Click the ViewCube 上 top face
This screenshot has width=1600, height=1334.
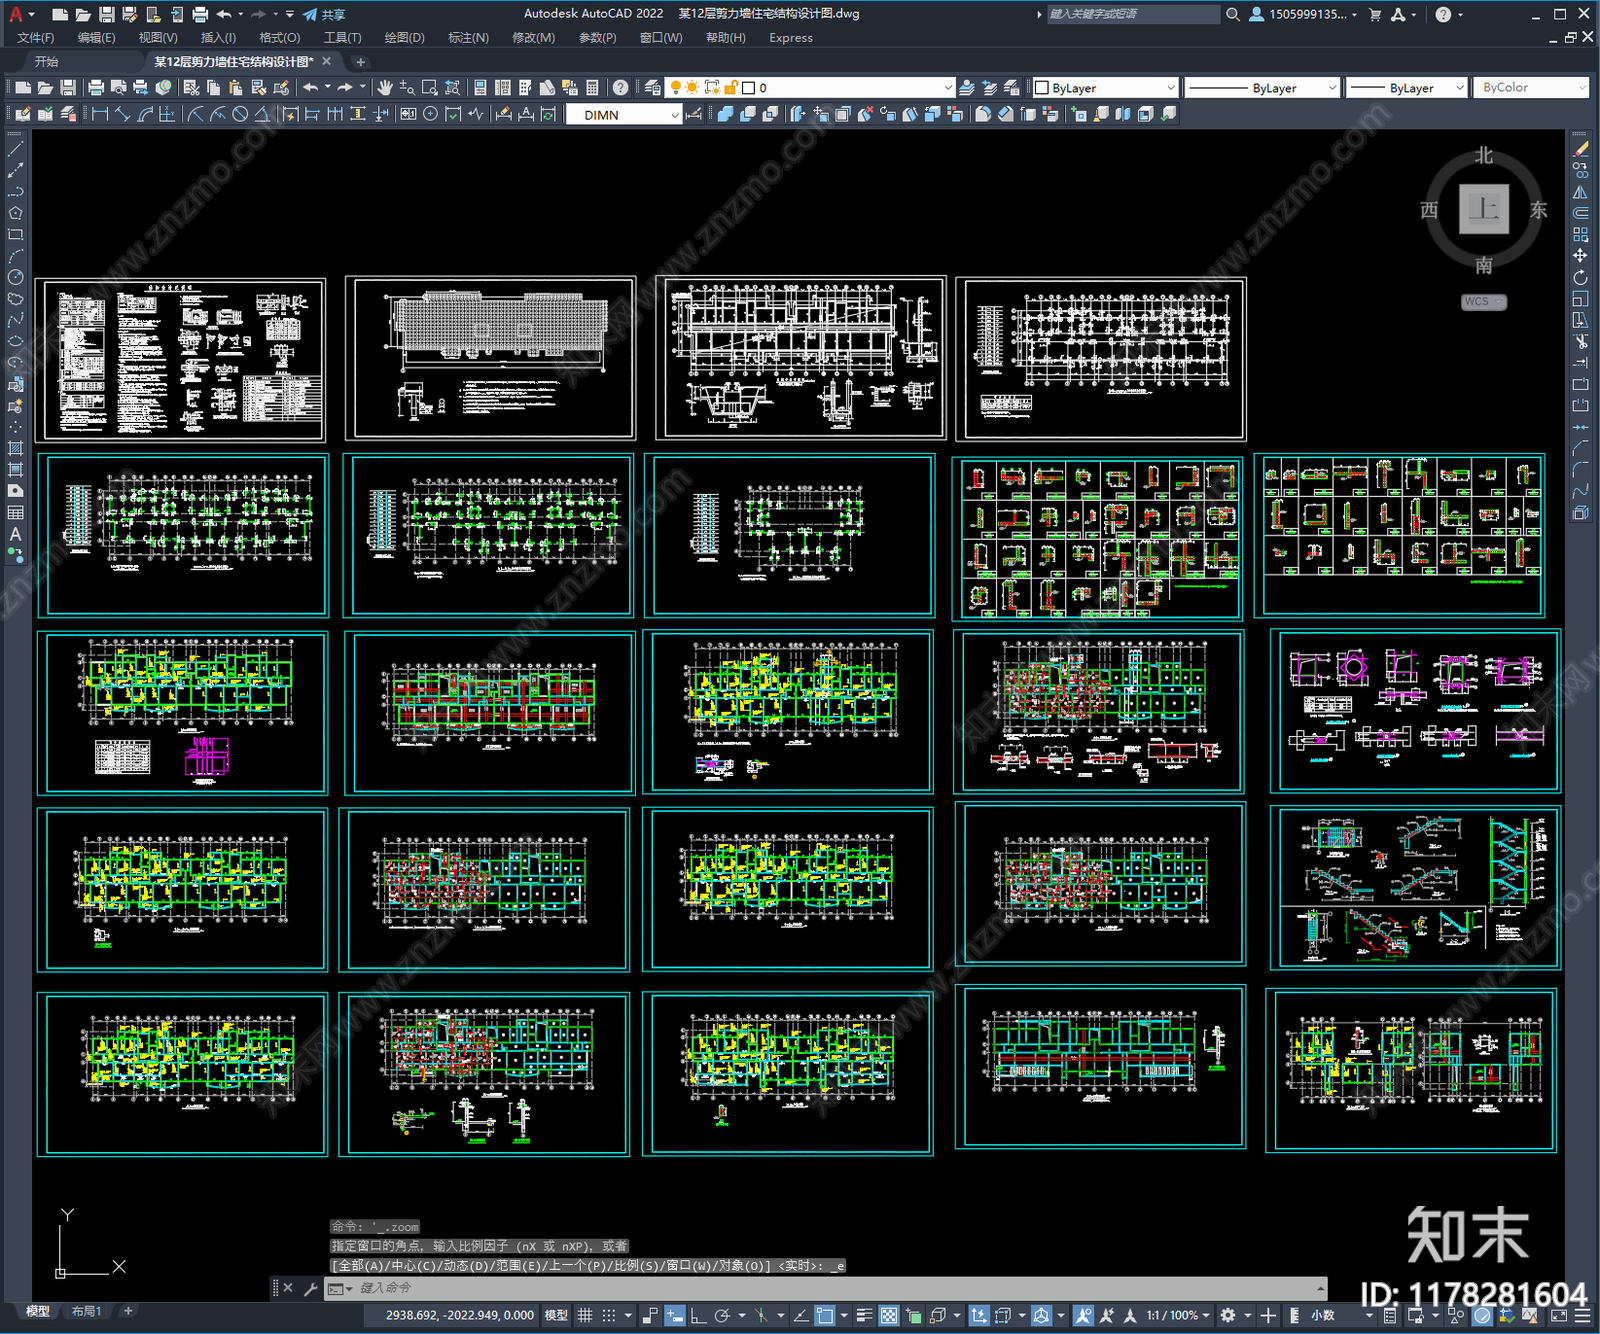click(1483, 209)
